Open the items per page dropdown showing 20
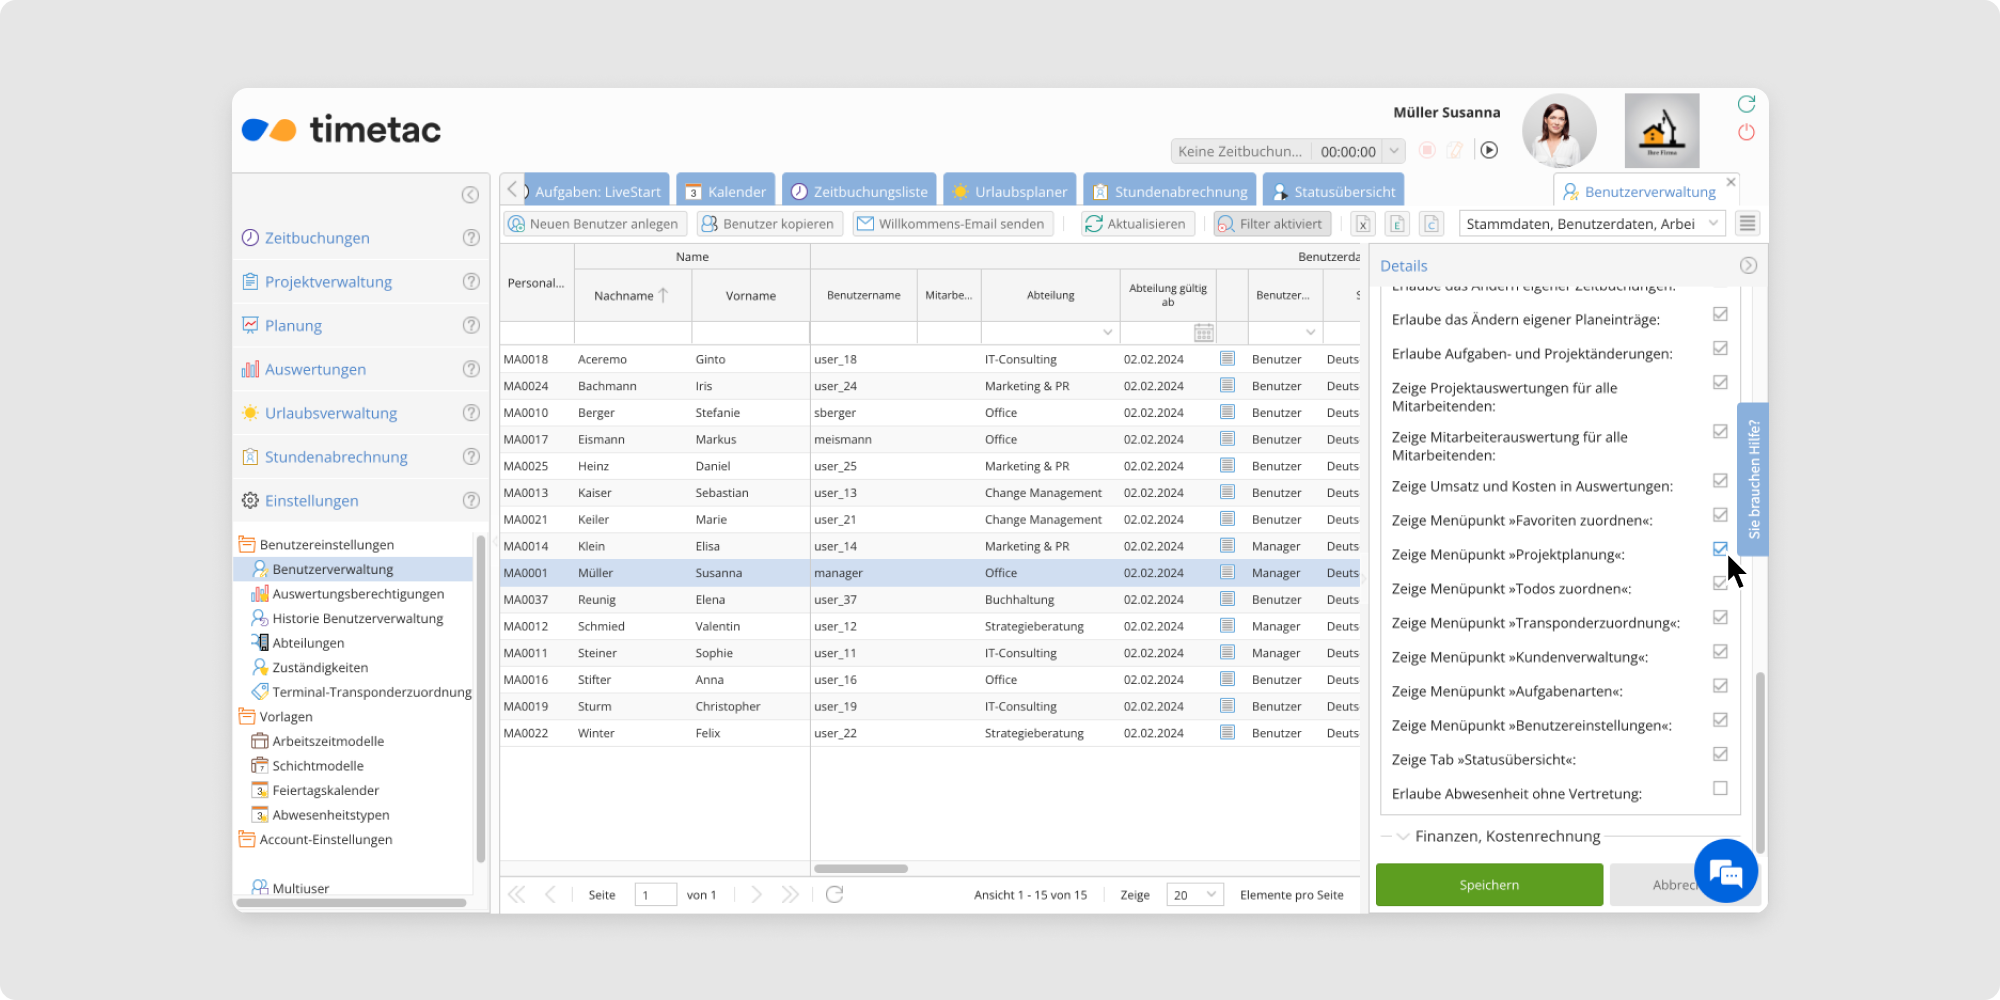The height and width of the screenshot is (1000, 2000). [x=1195, y=895]
